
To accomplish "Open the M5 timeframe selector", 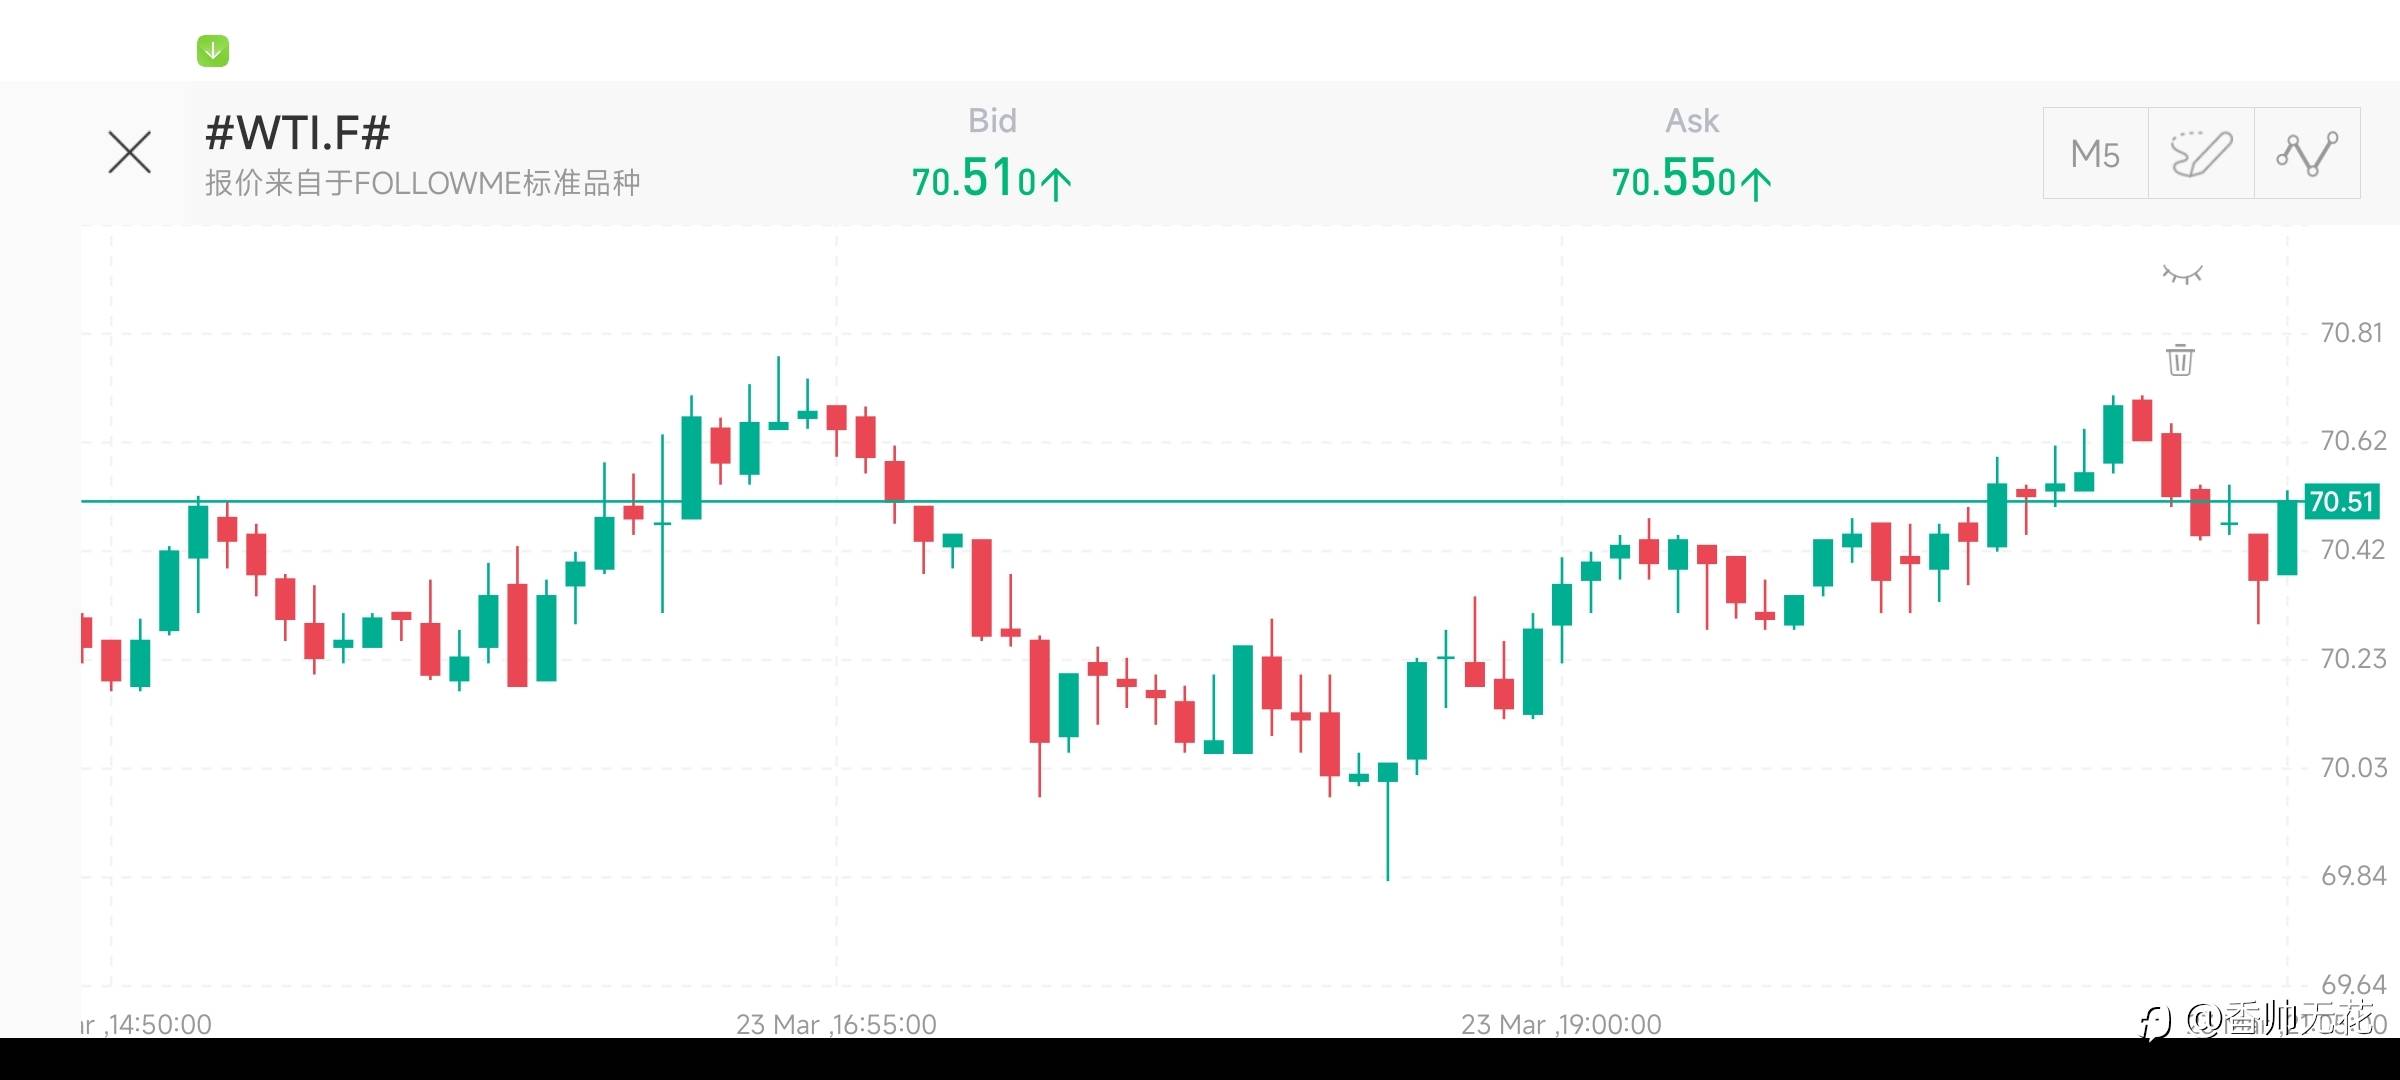I will click(2095, 154).
